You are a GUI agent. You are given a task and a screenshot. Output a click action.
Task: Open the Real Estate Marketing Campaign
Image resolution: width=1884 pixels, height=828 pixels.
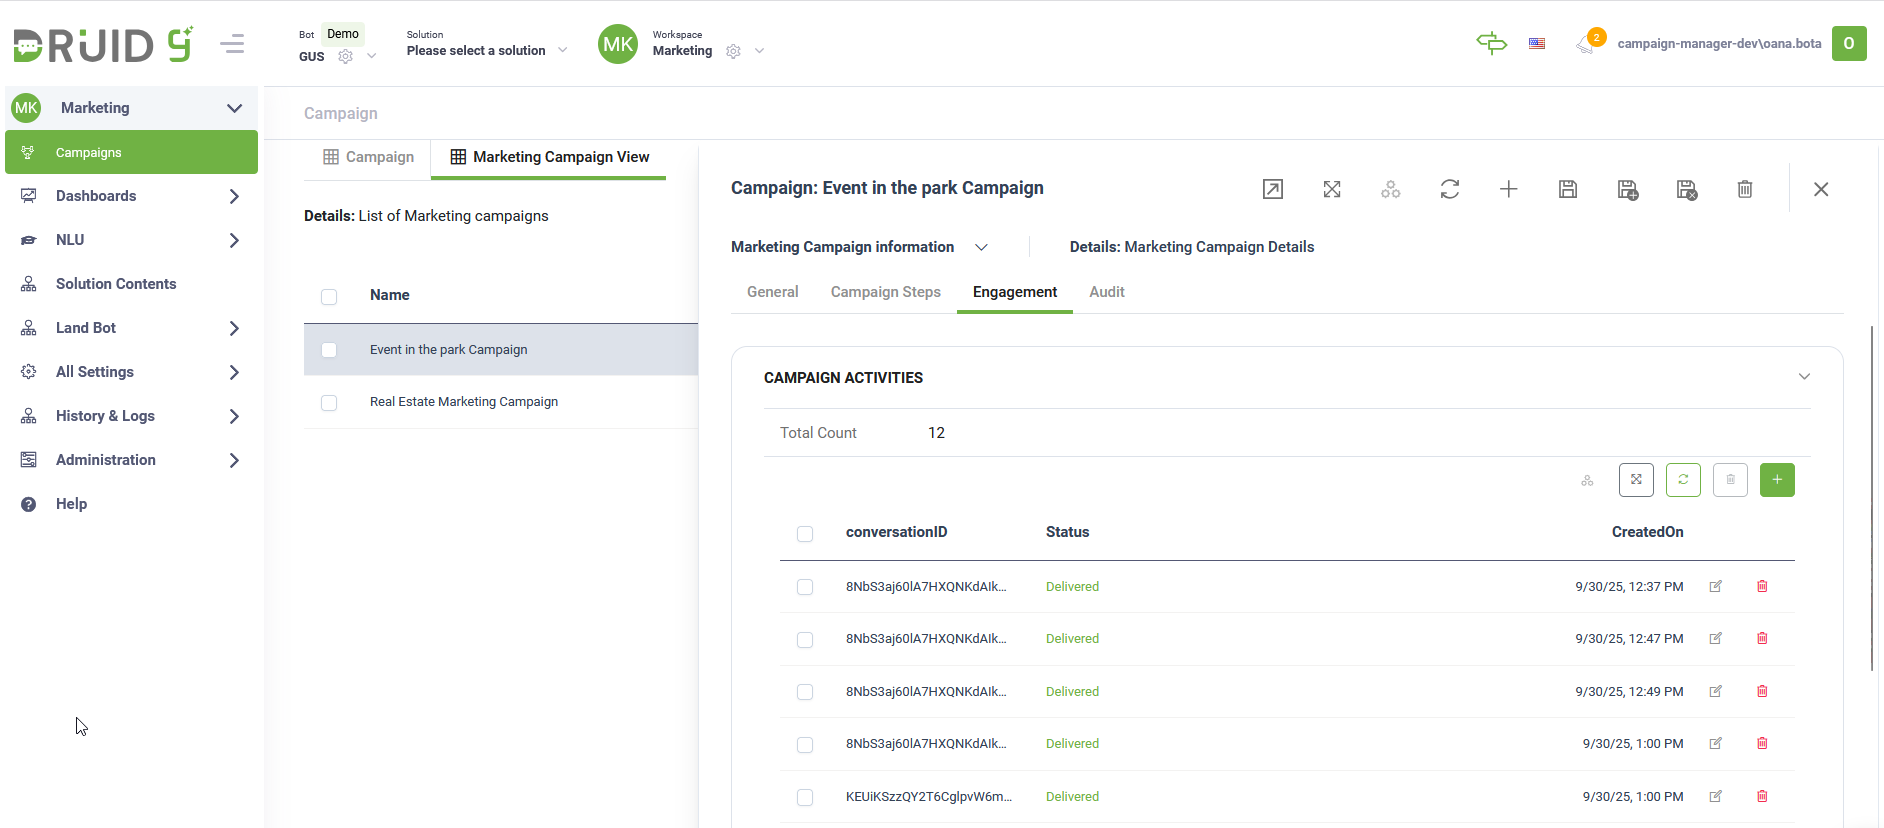464,402
